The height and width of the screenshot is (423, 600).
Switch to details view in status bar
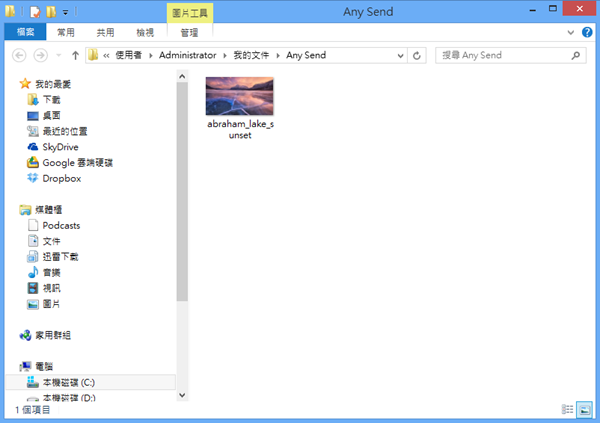coord(567,410)
